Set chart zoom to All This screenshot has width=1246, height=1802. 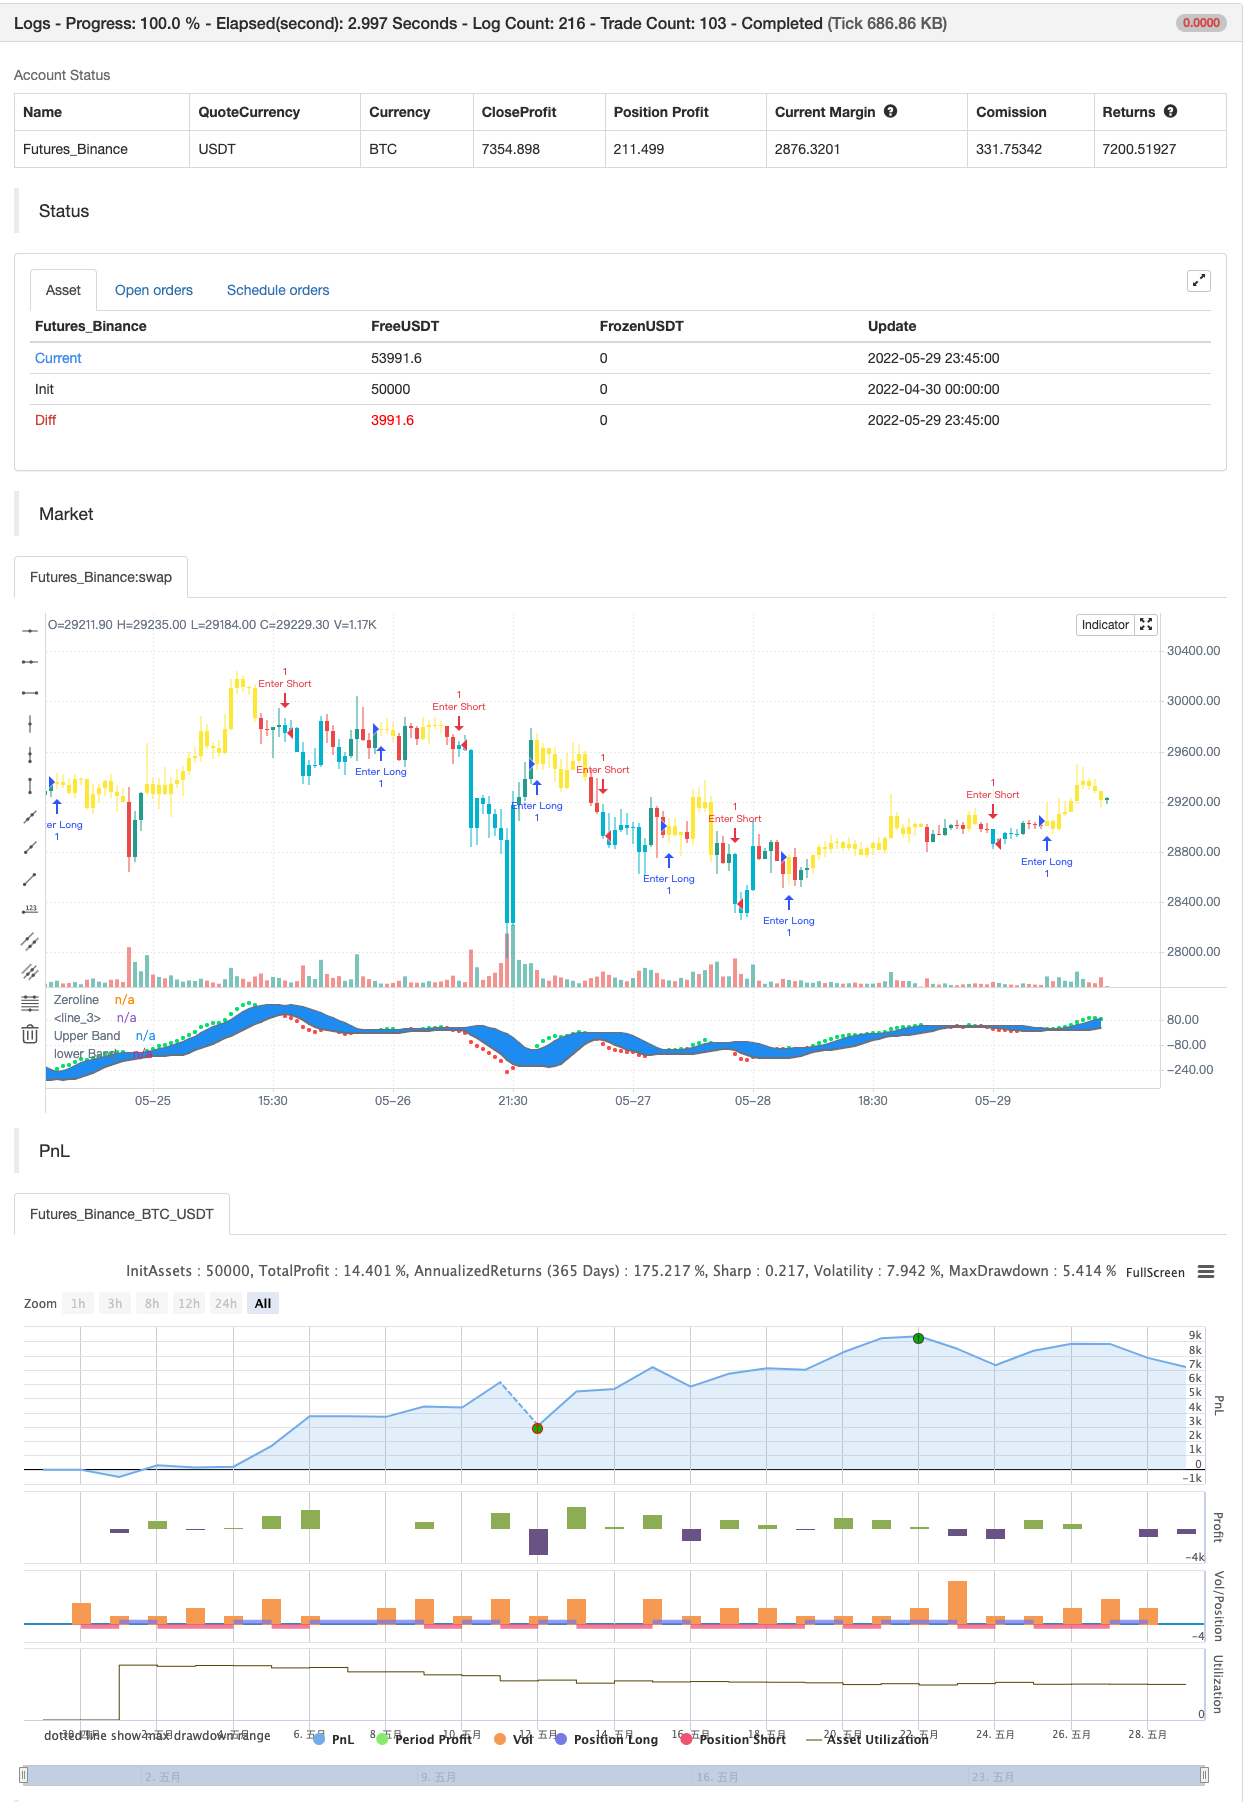tap(263, 1303)
